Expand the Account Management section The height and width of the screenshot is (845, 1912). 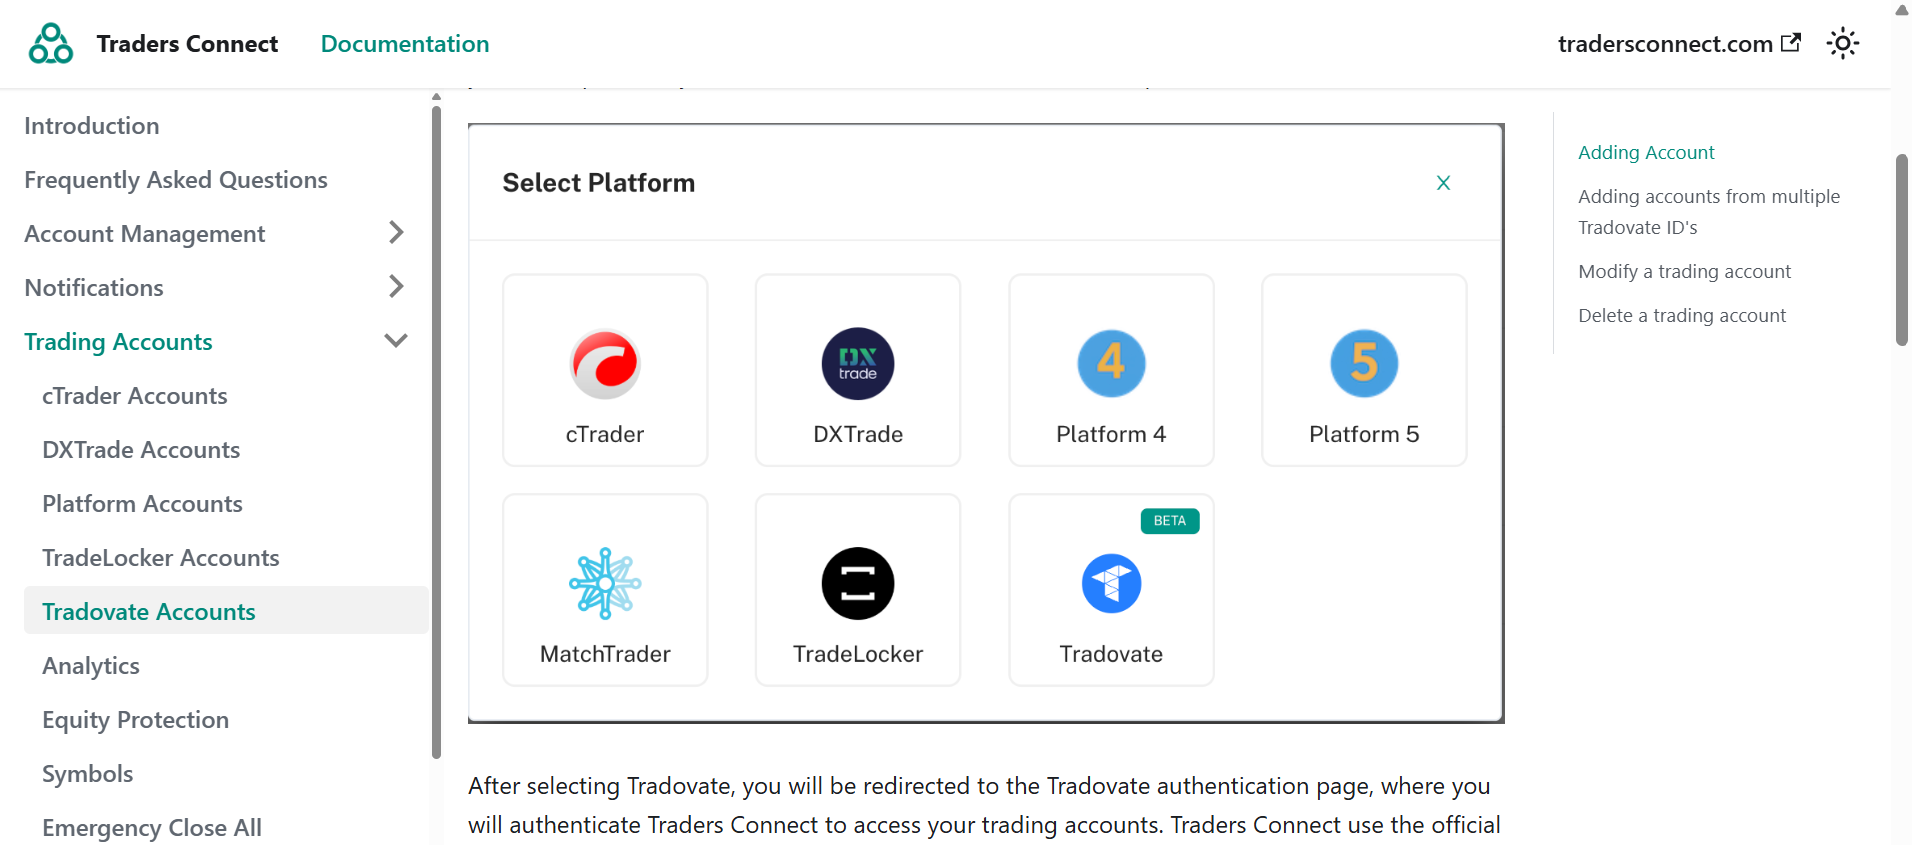click(396, 233)
